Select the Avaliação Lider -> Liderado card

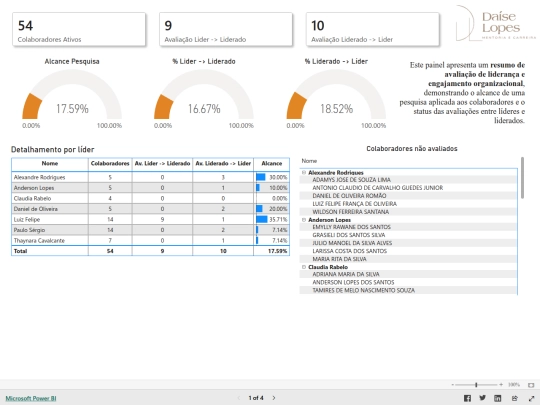pyautogui.click(x=226, y=29)
